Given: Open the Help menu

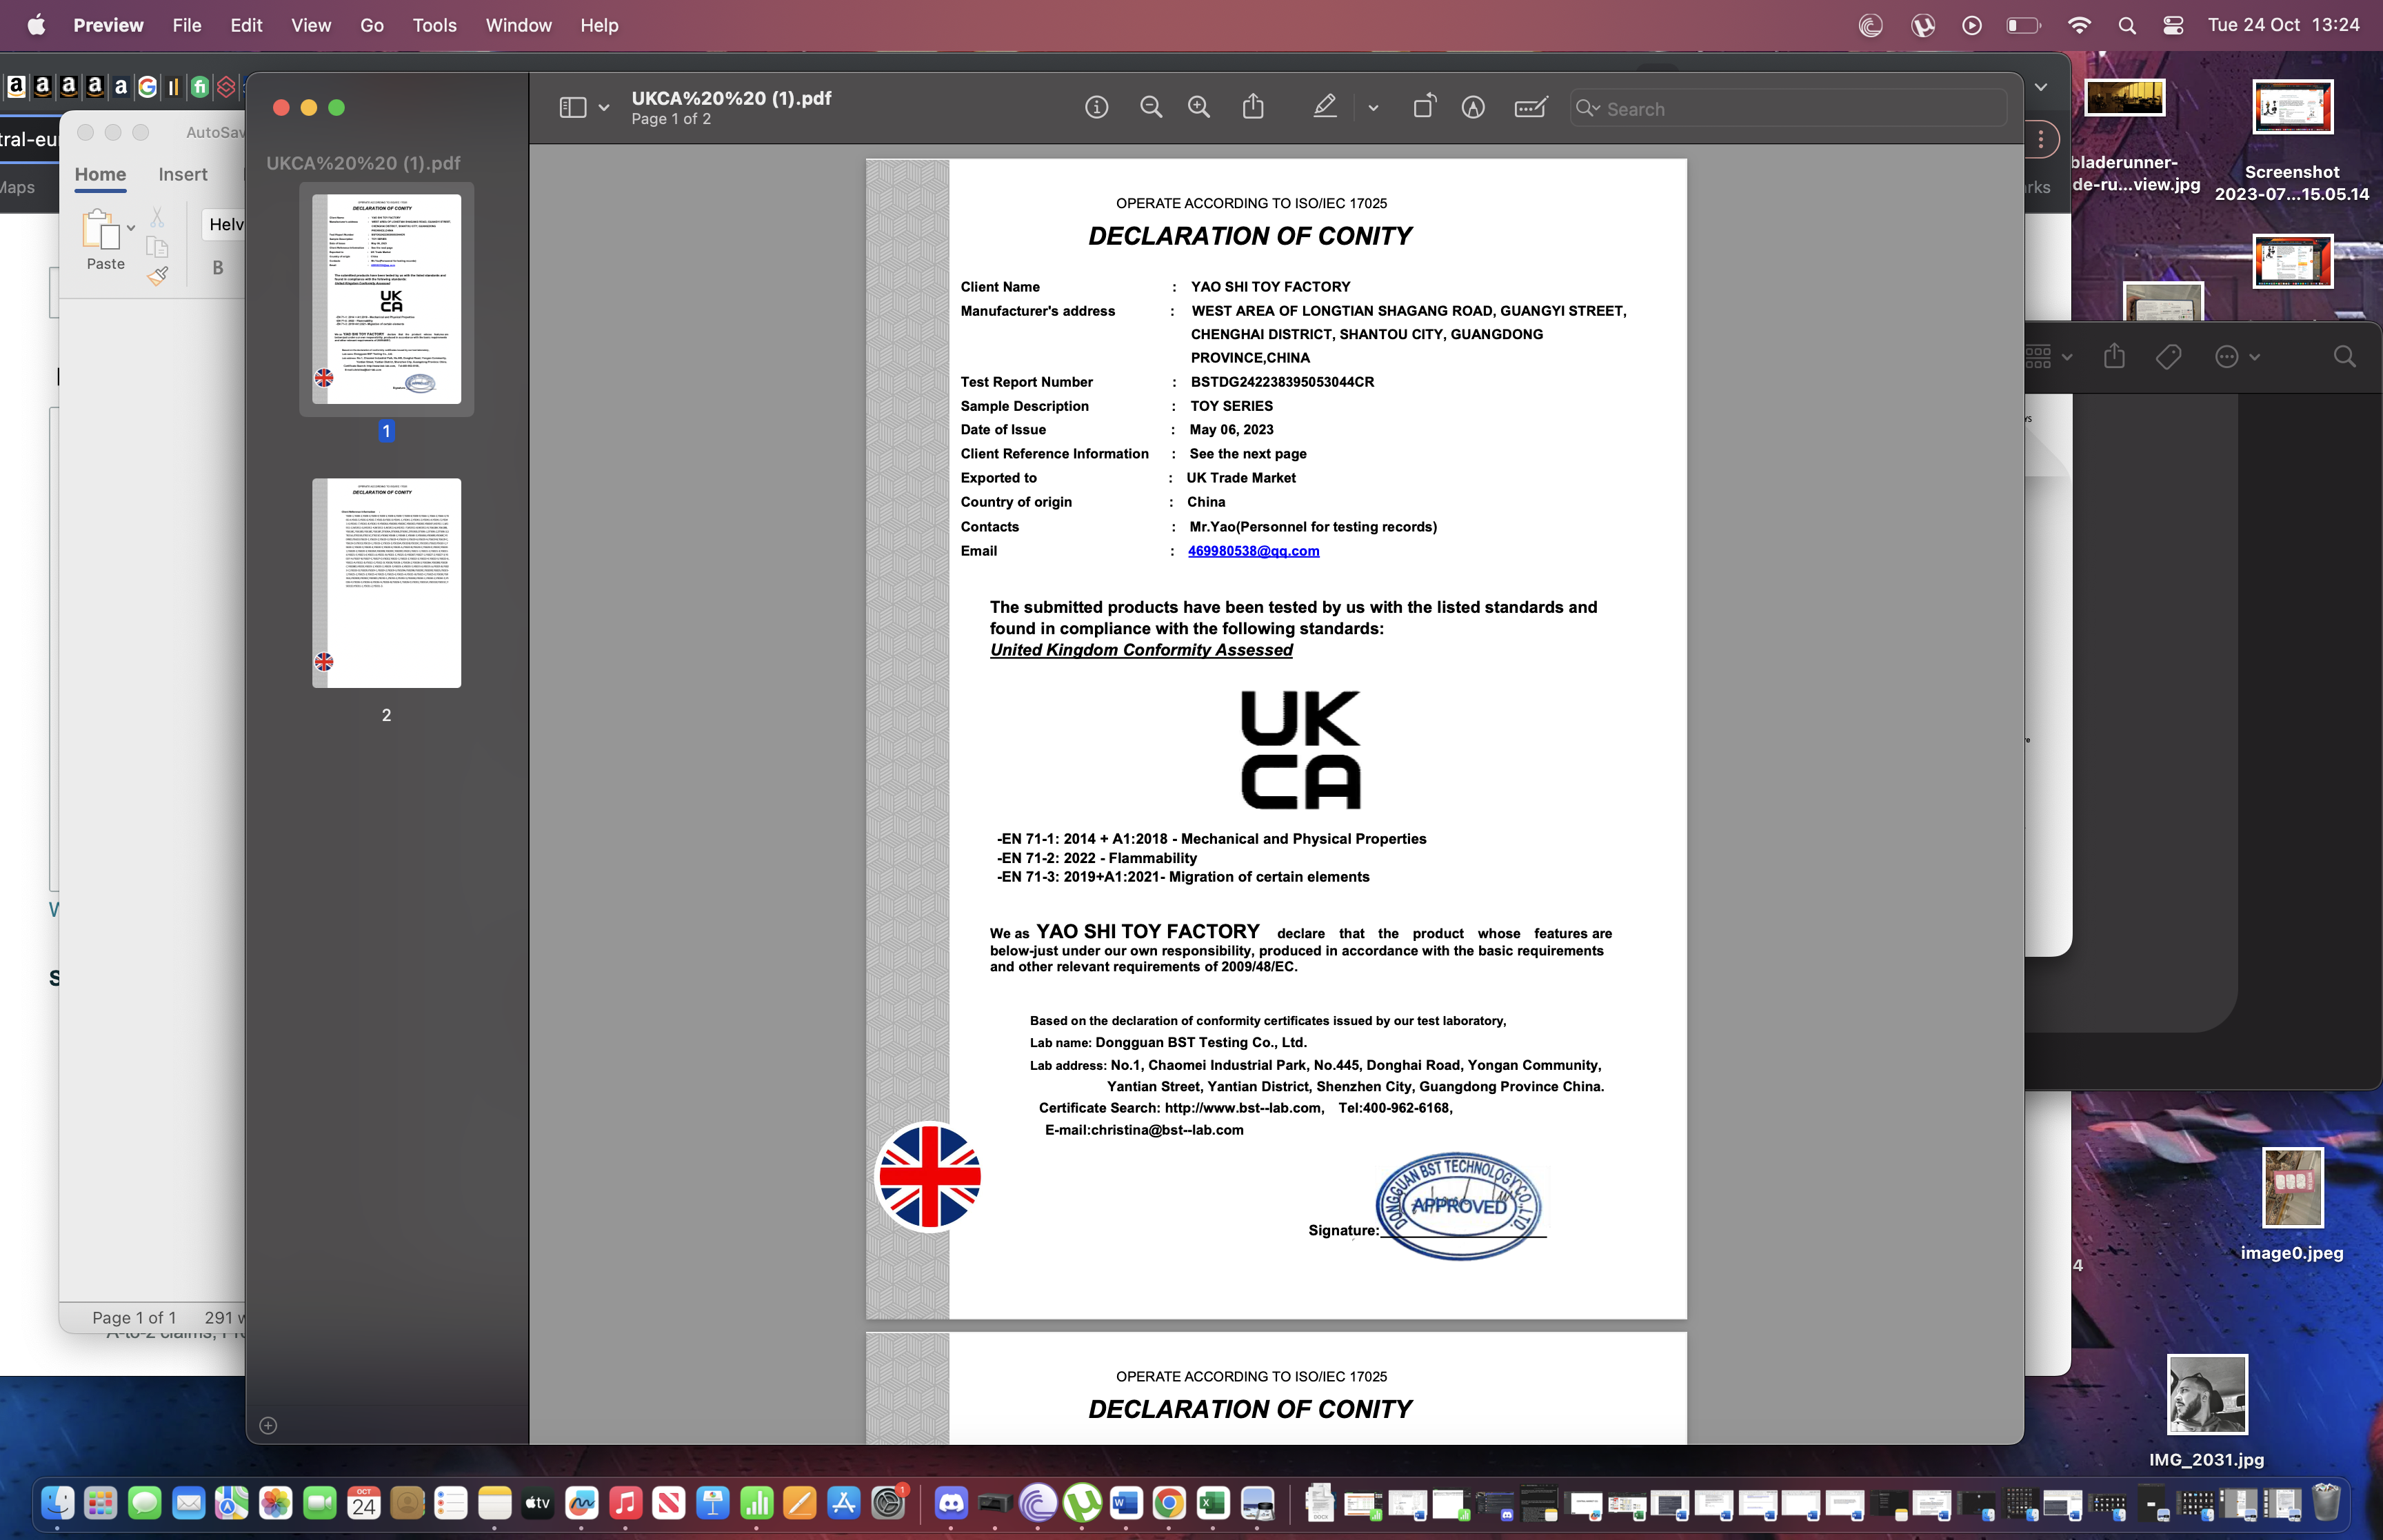Looking at the screenshot, I should [x=599, y=25].
